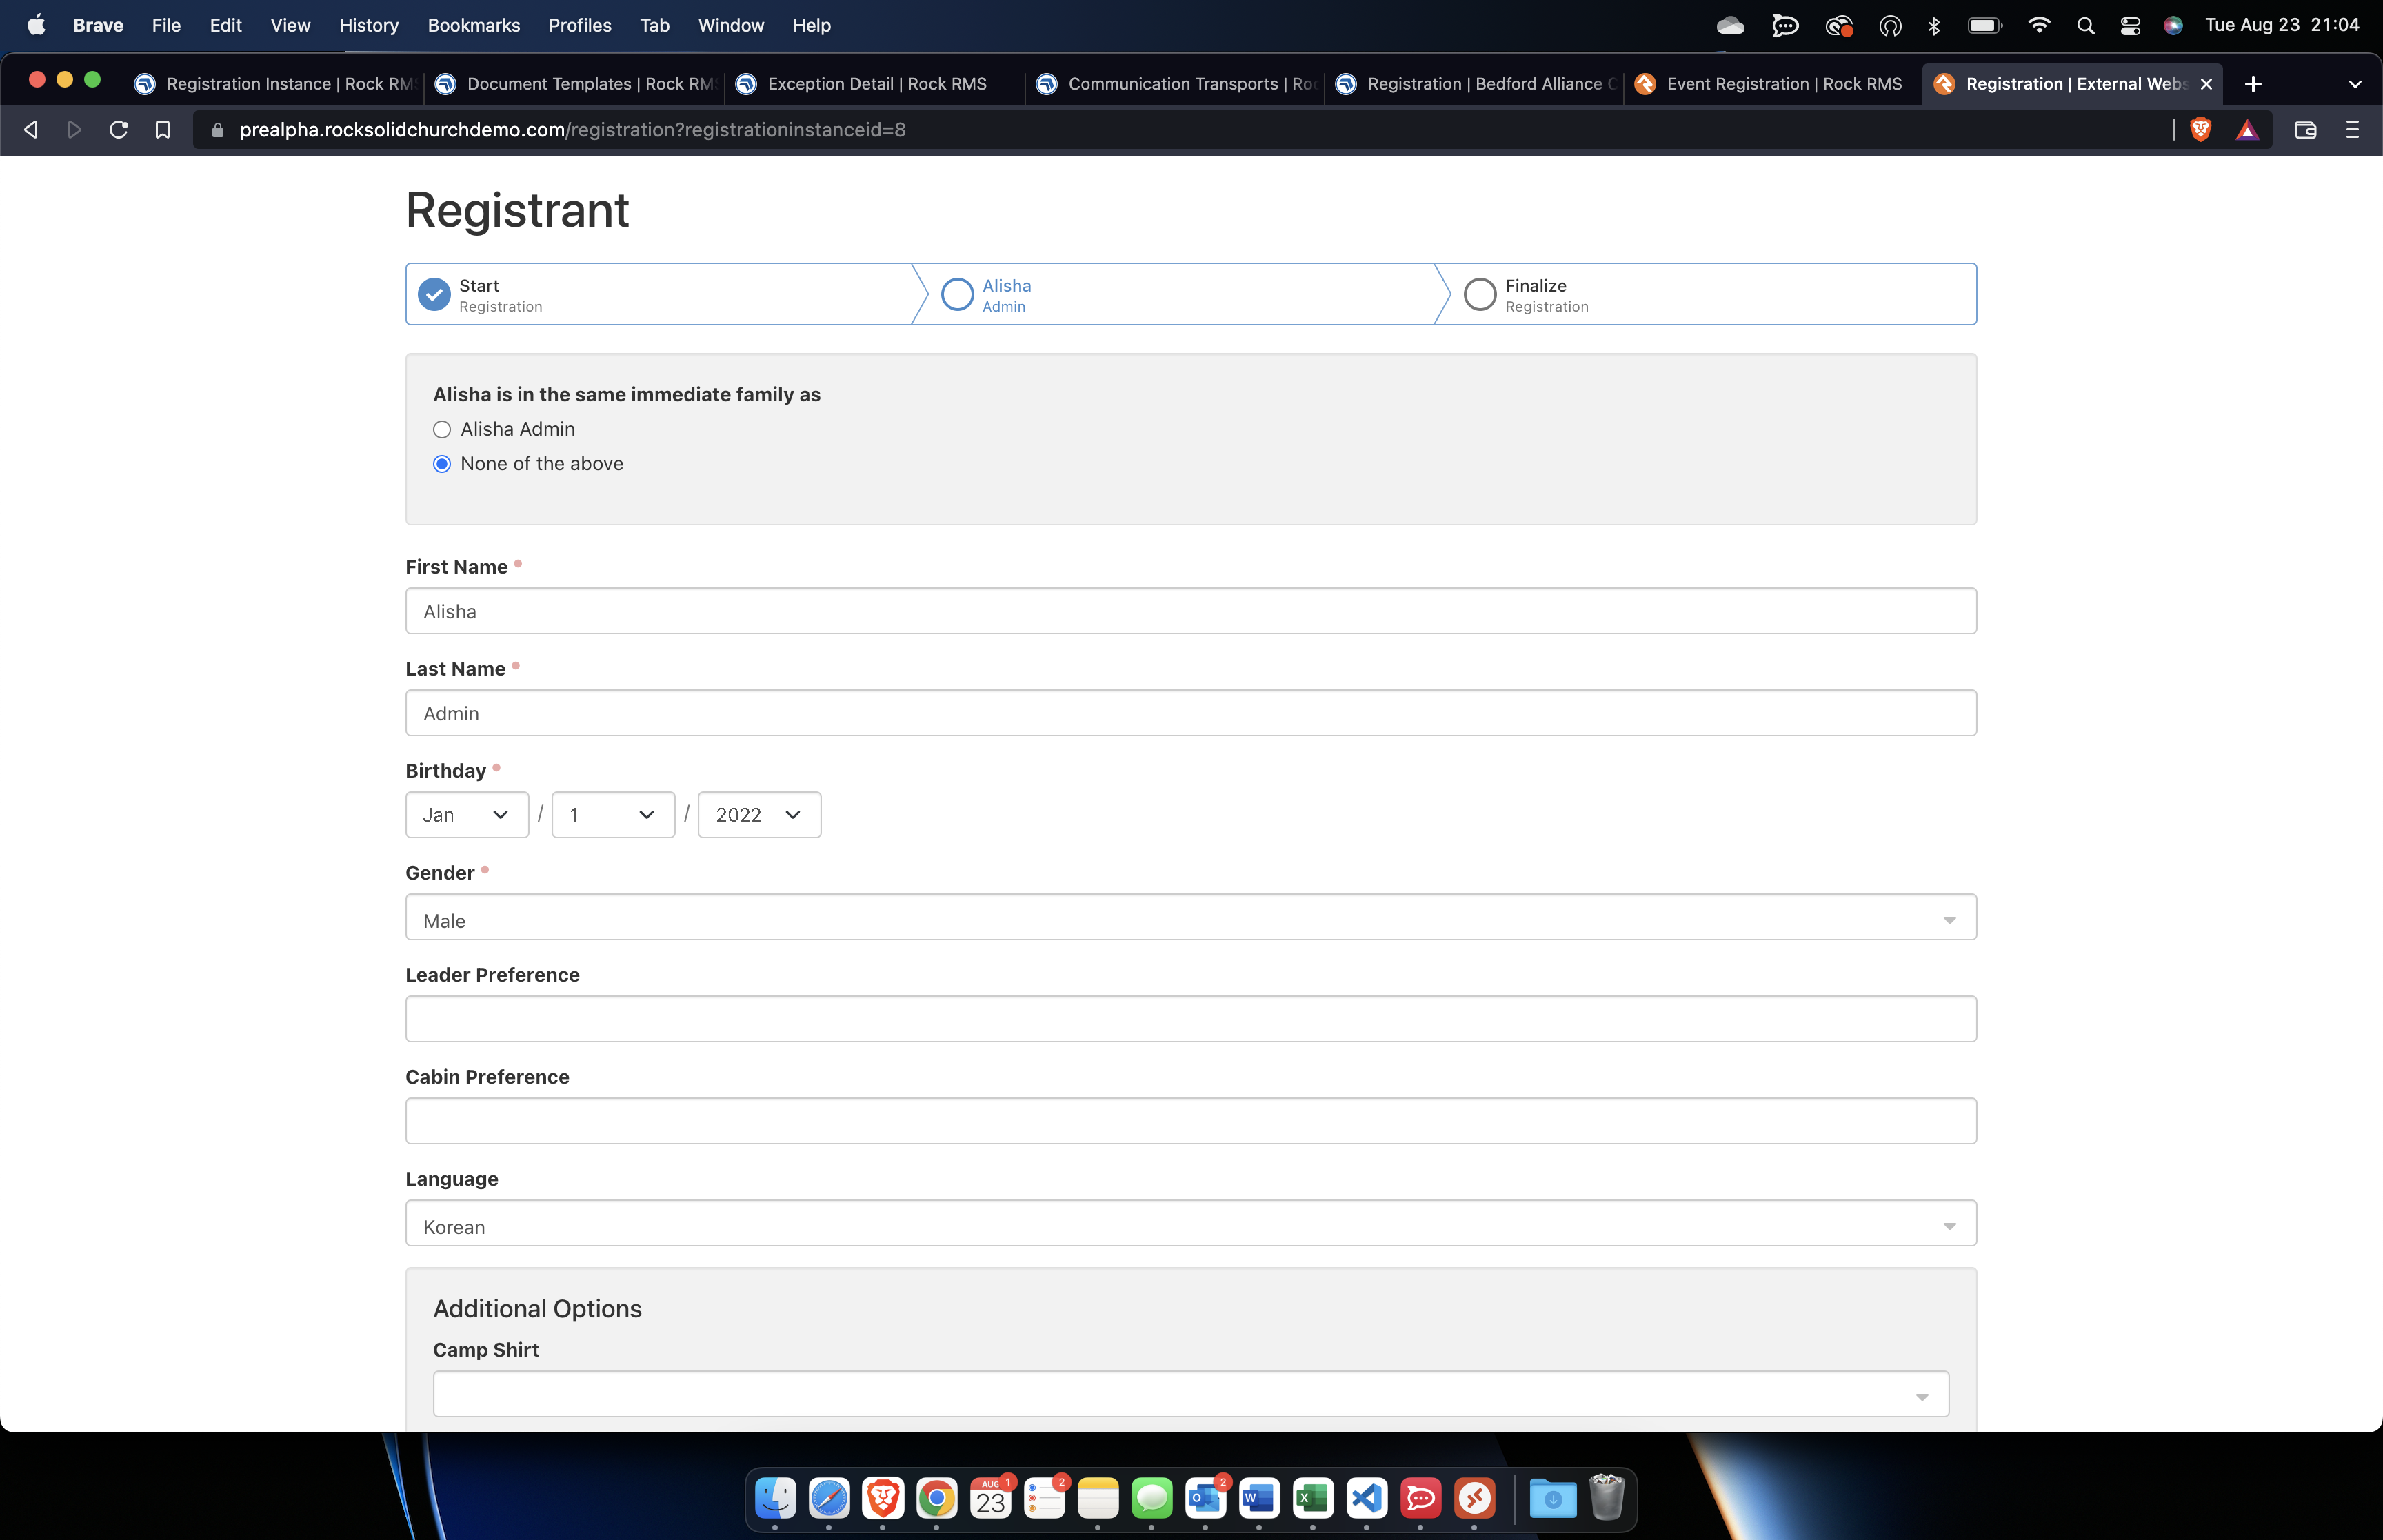This screenshot has height=1540, width=2383.
Task: Open Control Center in menu bar
Action: (x=2130, y=25)
